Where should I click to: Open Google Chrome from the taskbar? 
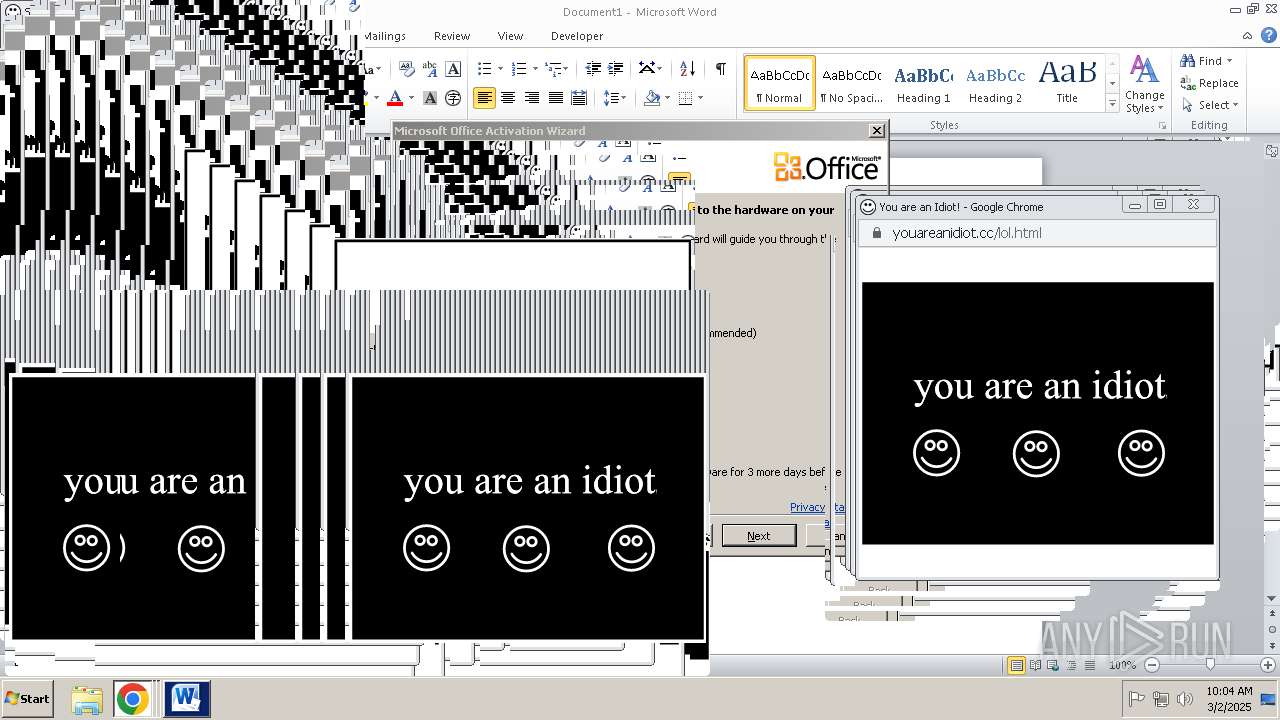[132, 699]
